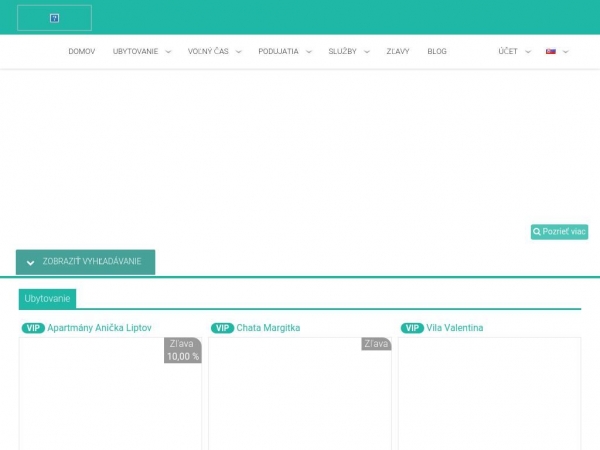This screenshot has width=600, height=450.
Task: Open the Účet account dropdown
Action: pyautogui.click(x=514, y=51)
